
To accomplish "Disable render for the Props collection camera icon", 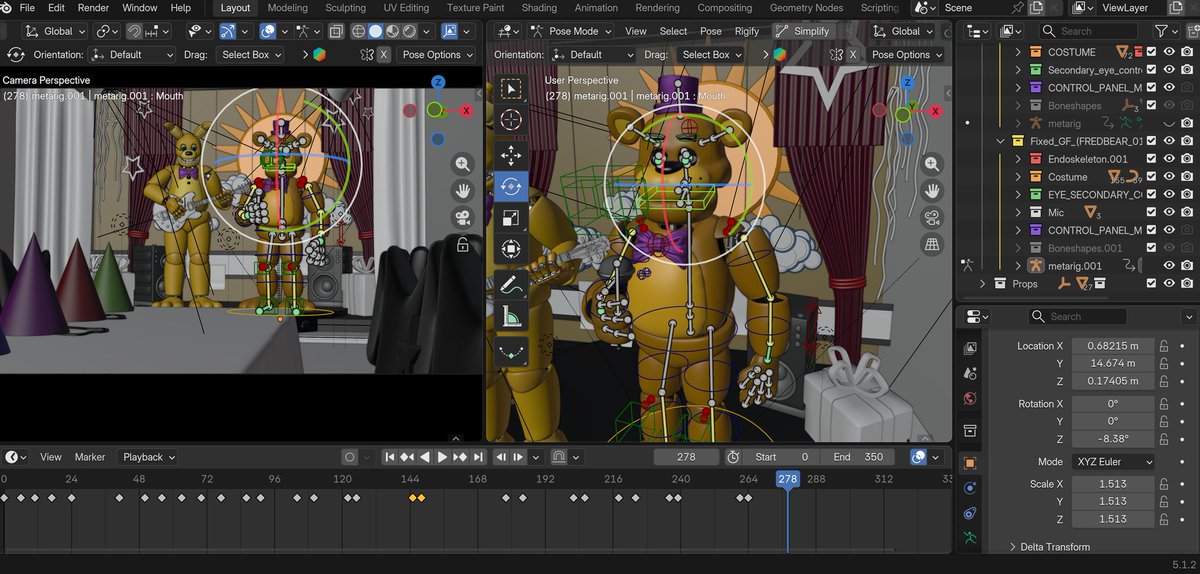I will click(x=1186, y=284).
